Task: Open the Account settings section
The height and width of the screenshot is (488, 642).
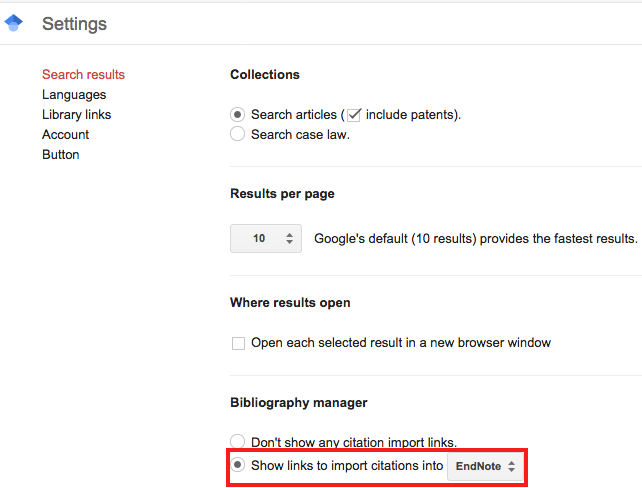Action: pos(66,135)
